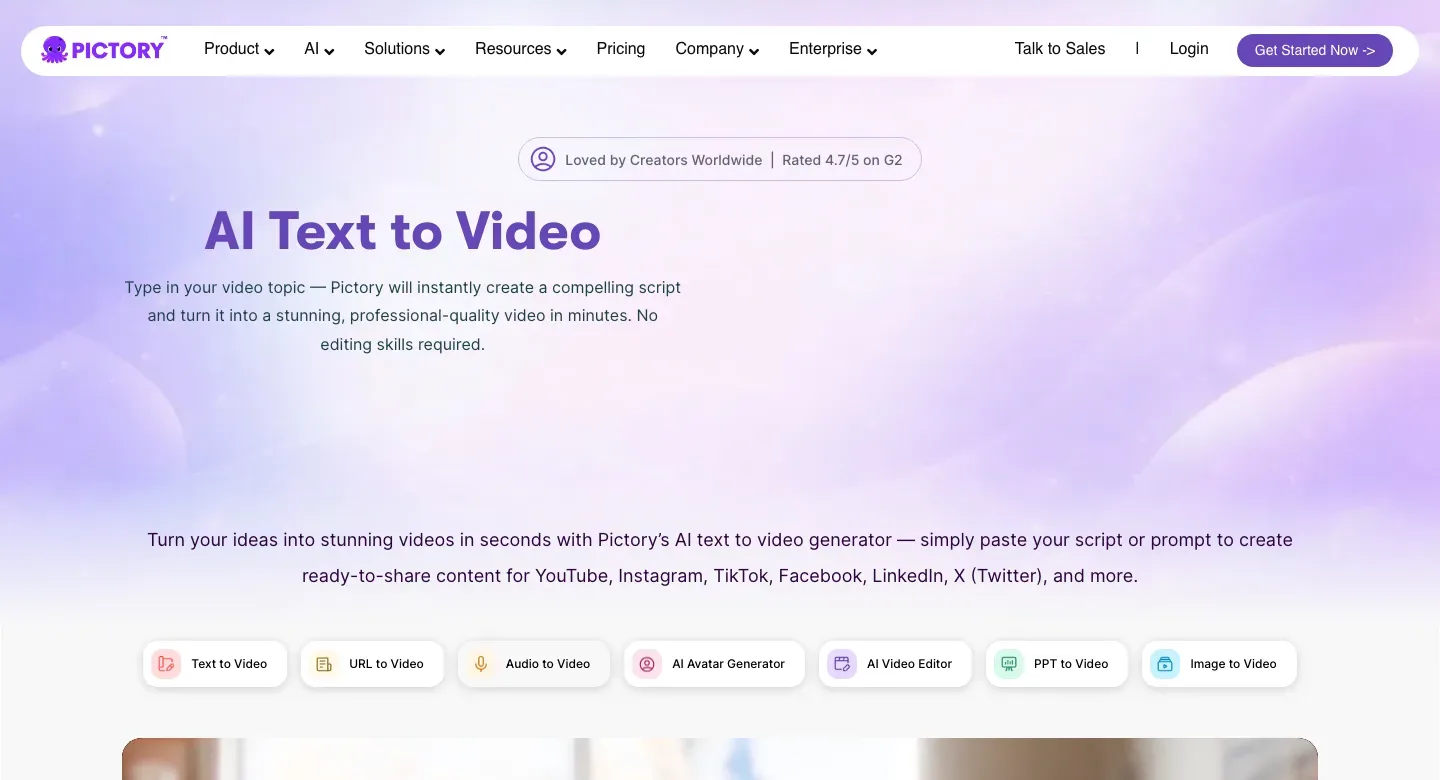Click the Audio to Video microphone icon
The image size is (1440, 780).
click(x=481, y=664)
